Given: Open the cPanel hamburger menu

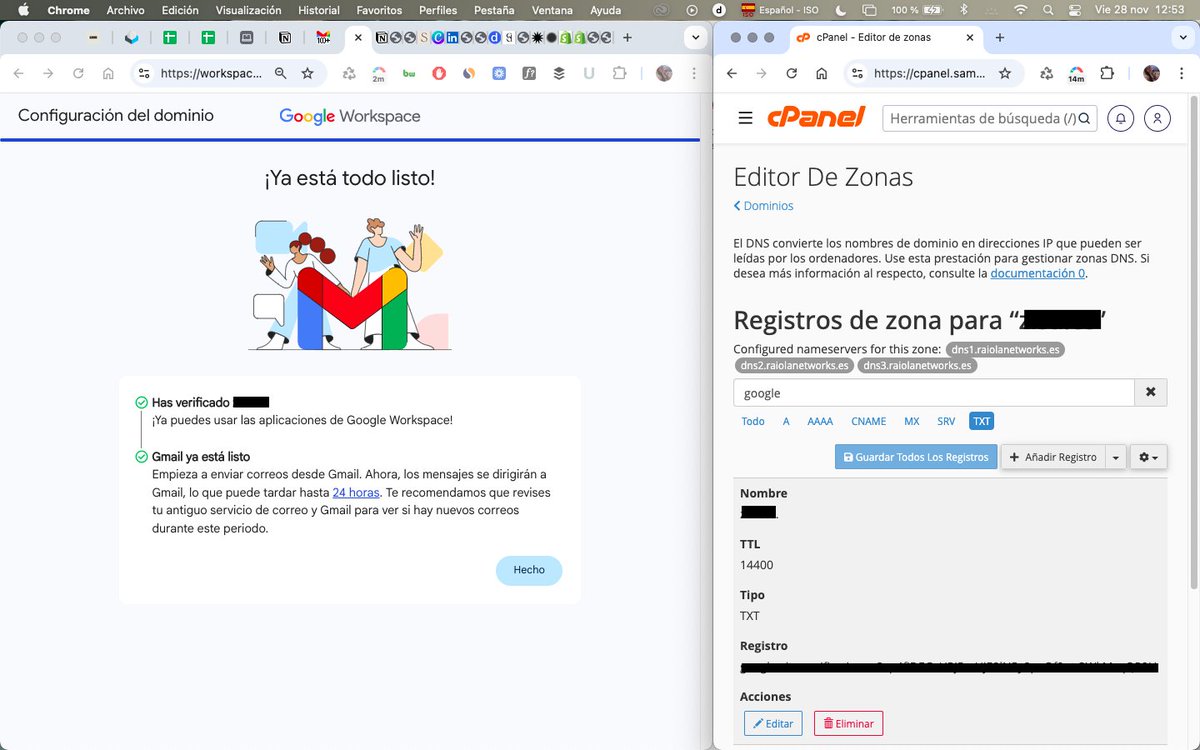Looking at the screenshot, I should point(745,117).
